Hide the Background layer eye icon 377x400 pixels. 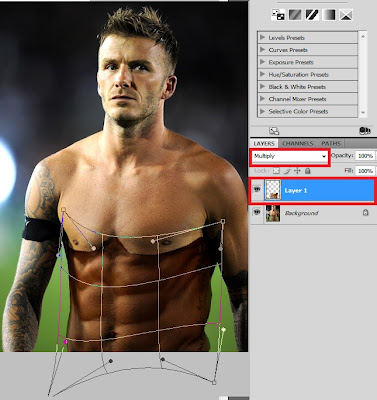(x=257, y=211)
